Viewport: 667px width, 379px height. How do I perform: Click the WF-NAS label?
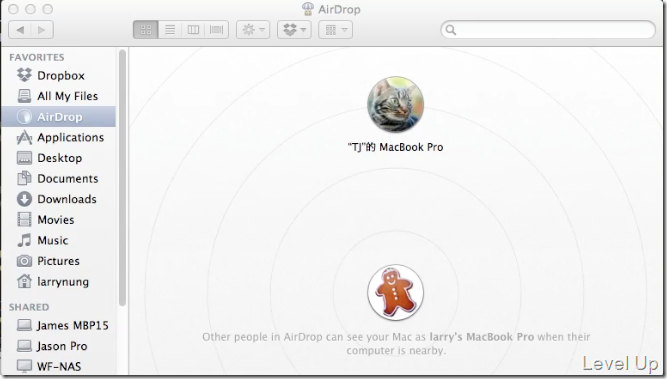[59, 366]
